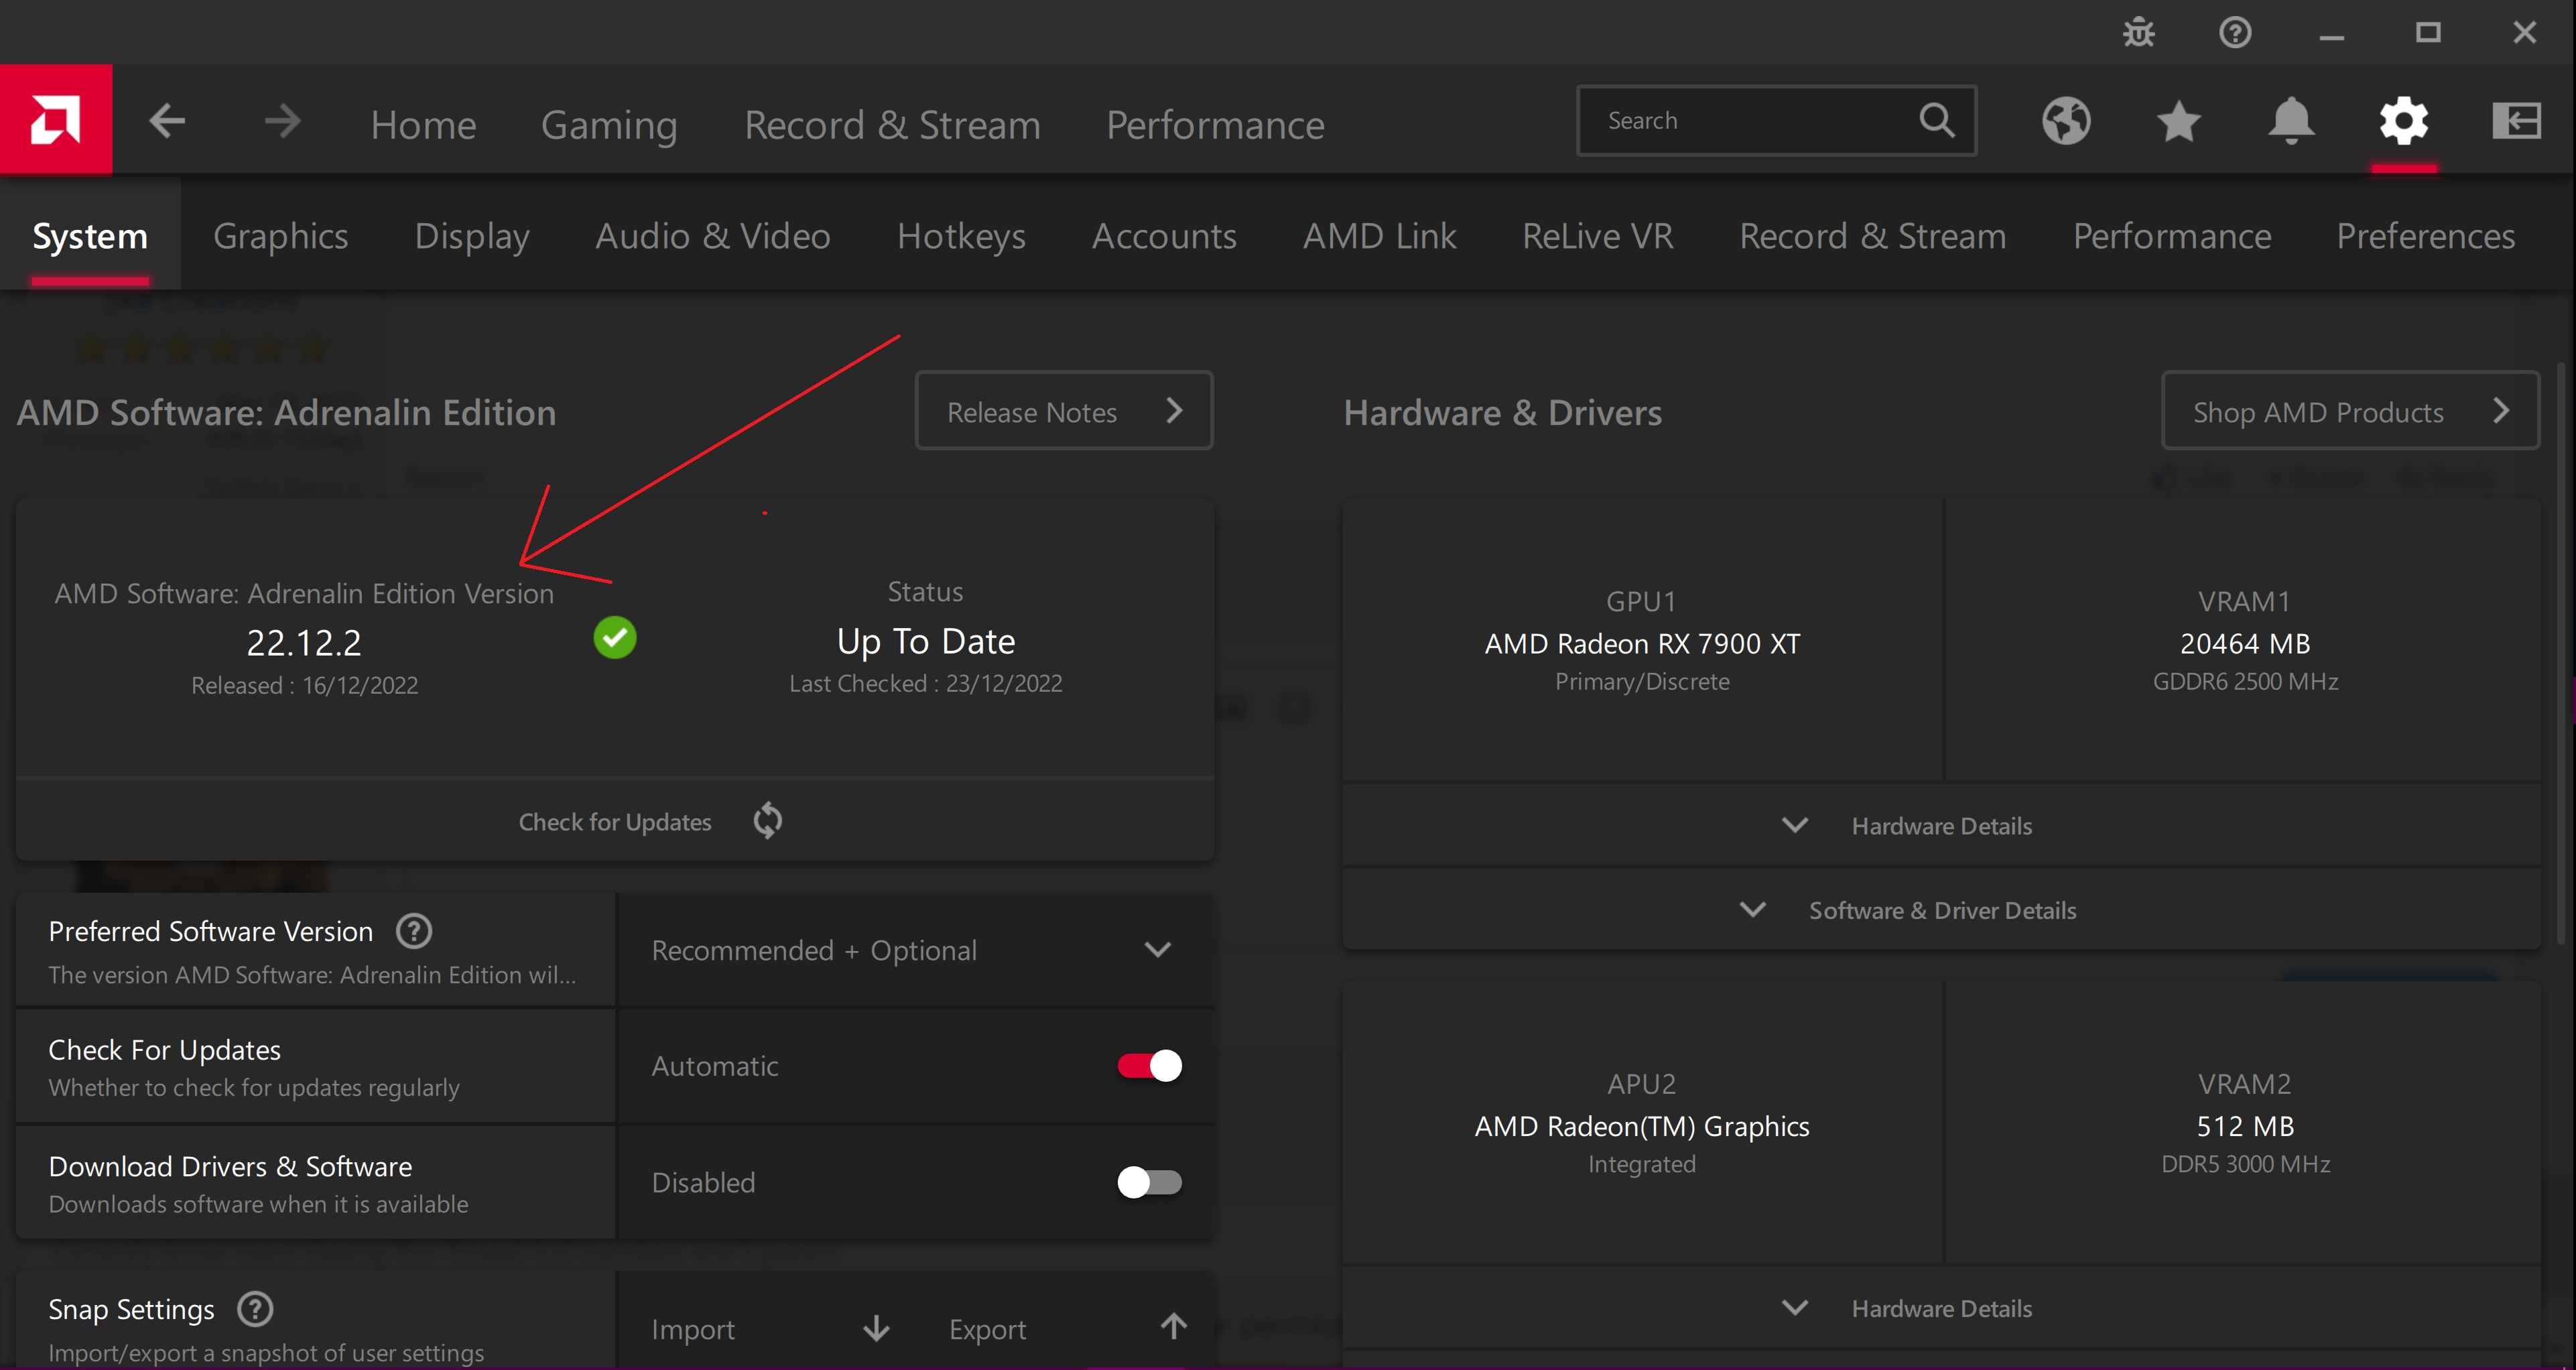Screen dimensions: 2576x1370
Task: Expand APU2 Hardware Details
Action: click(x=1941, y=1308)
